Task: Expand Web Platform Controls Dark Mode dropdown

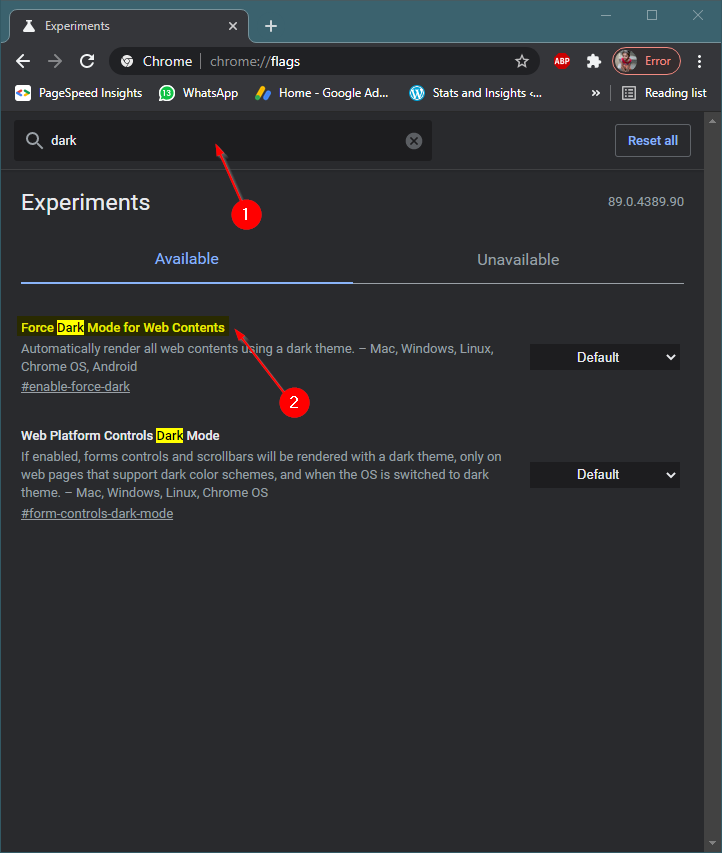Action: coord(604,475)
